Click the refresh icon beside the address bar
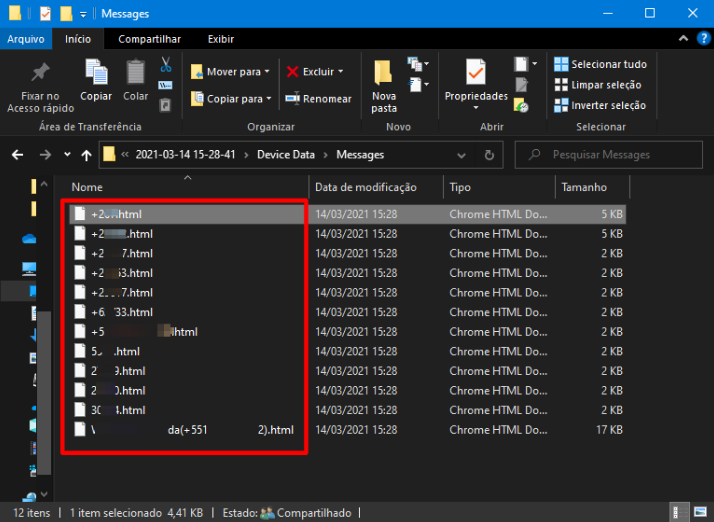 488,155
